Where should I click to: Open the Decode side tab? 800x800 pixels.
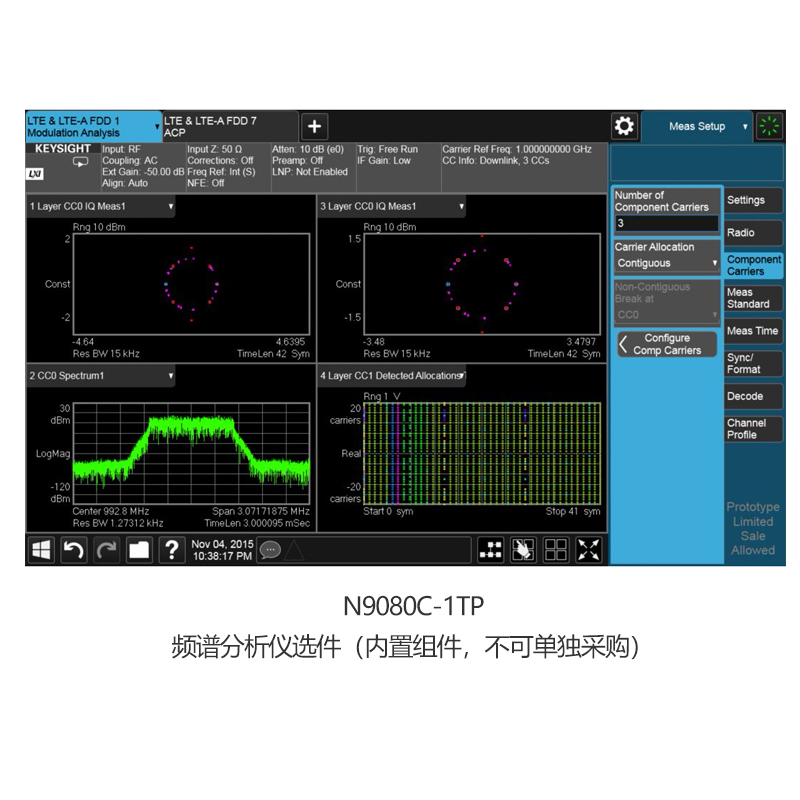pos(753,396)
